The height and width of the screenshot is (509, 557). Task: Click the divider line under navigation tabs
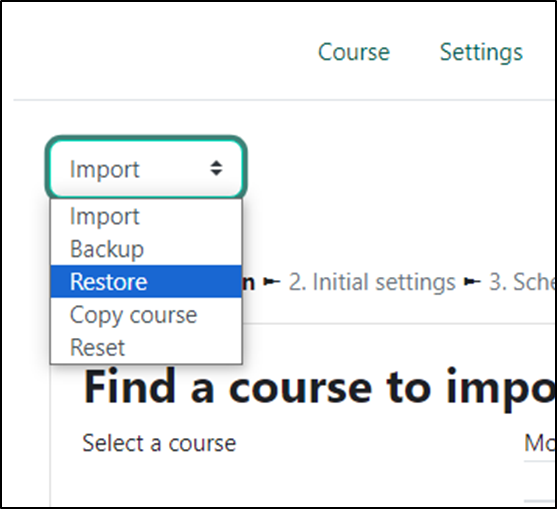[284, 100]
